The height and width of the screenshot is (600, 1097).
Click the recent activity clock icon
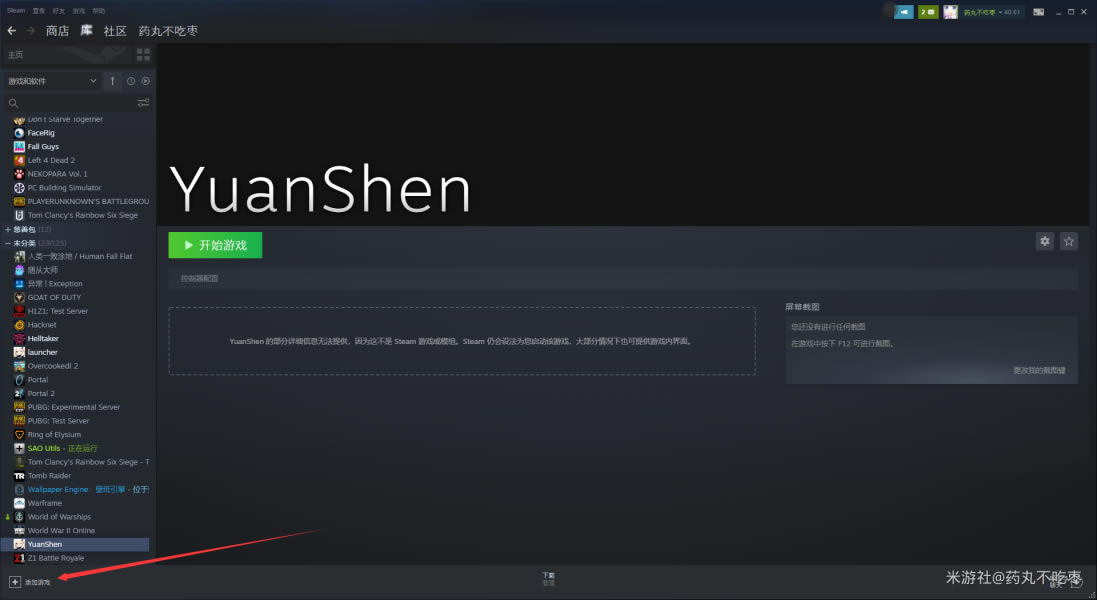tap(130, 81)
